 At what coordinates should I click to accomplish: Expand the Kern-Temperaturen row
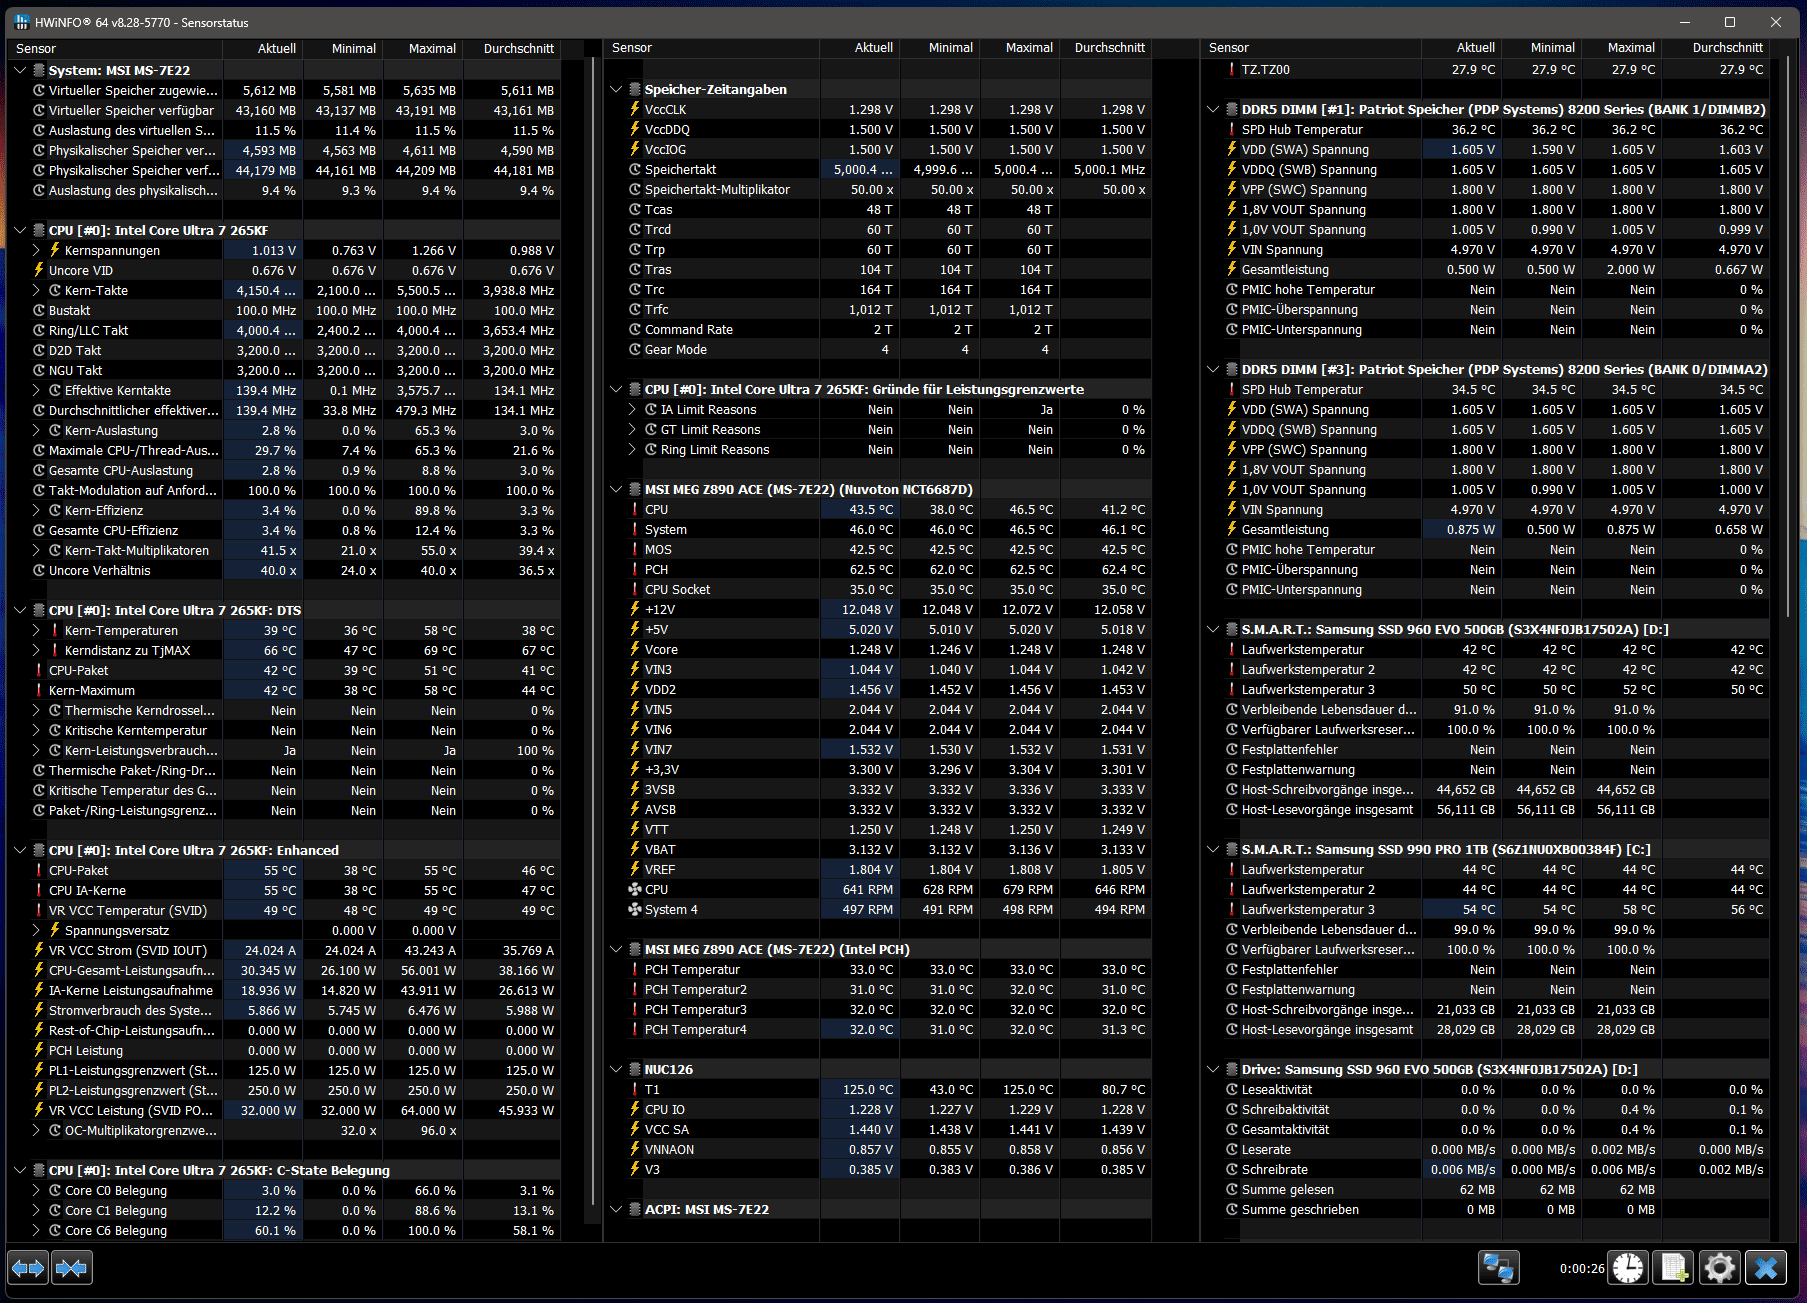[36, 630]
